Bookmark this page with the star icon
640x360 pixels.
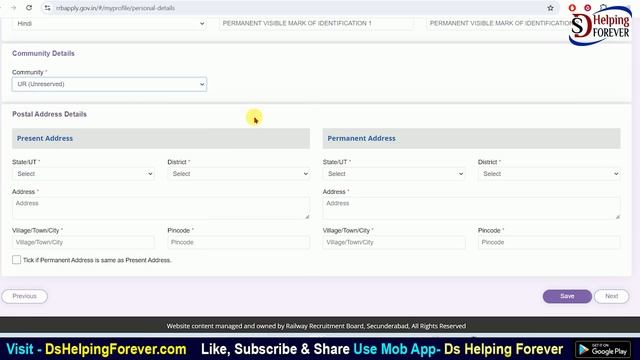pos(550,8)
